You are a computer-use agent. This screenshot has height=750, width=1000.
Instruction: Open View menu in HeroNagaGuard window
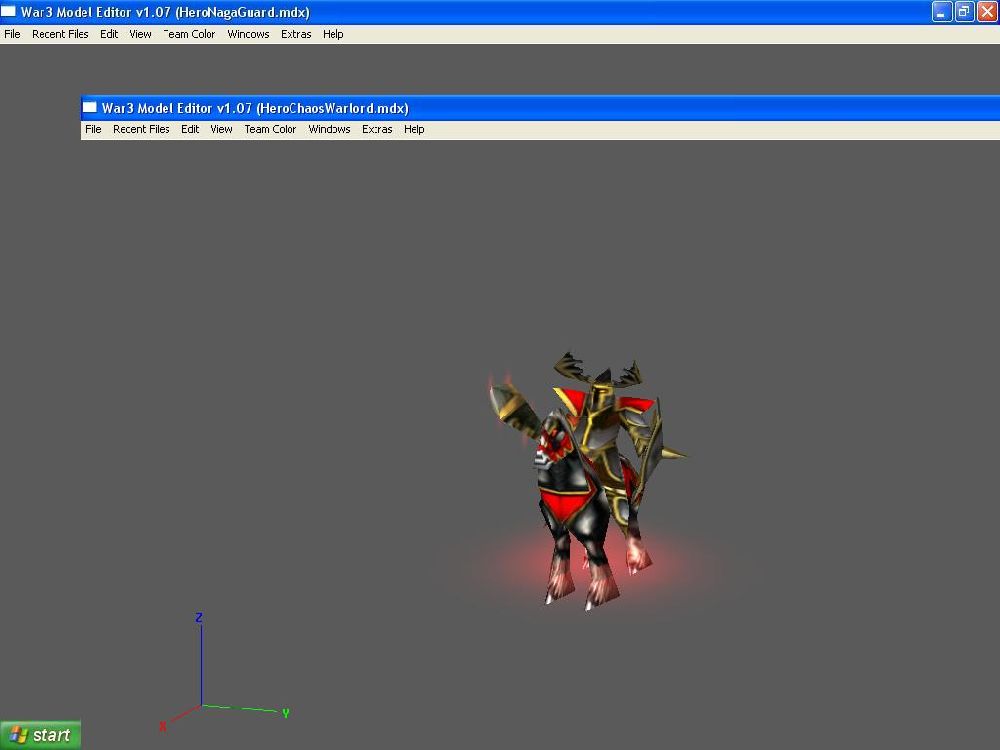(140, 34)
